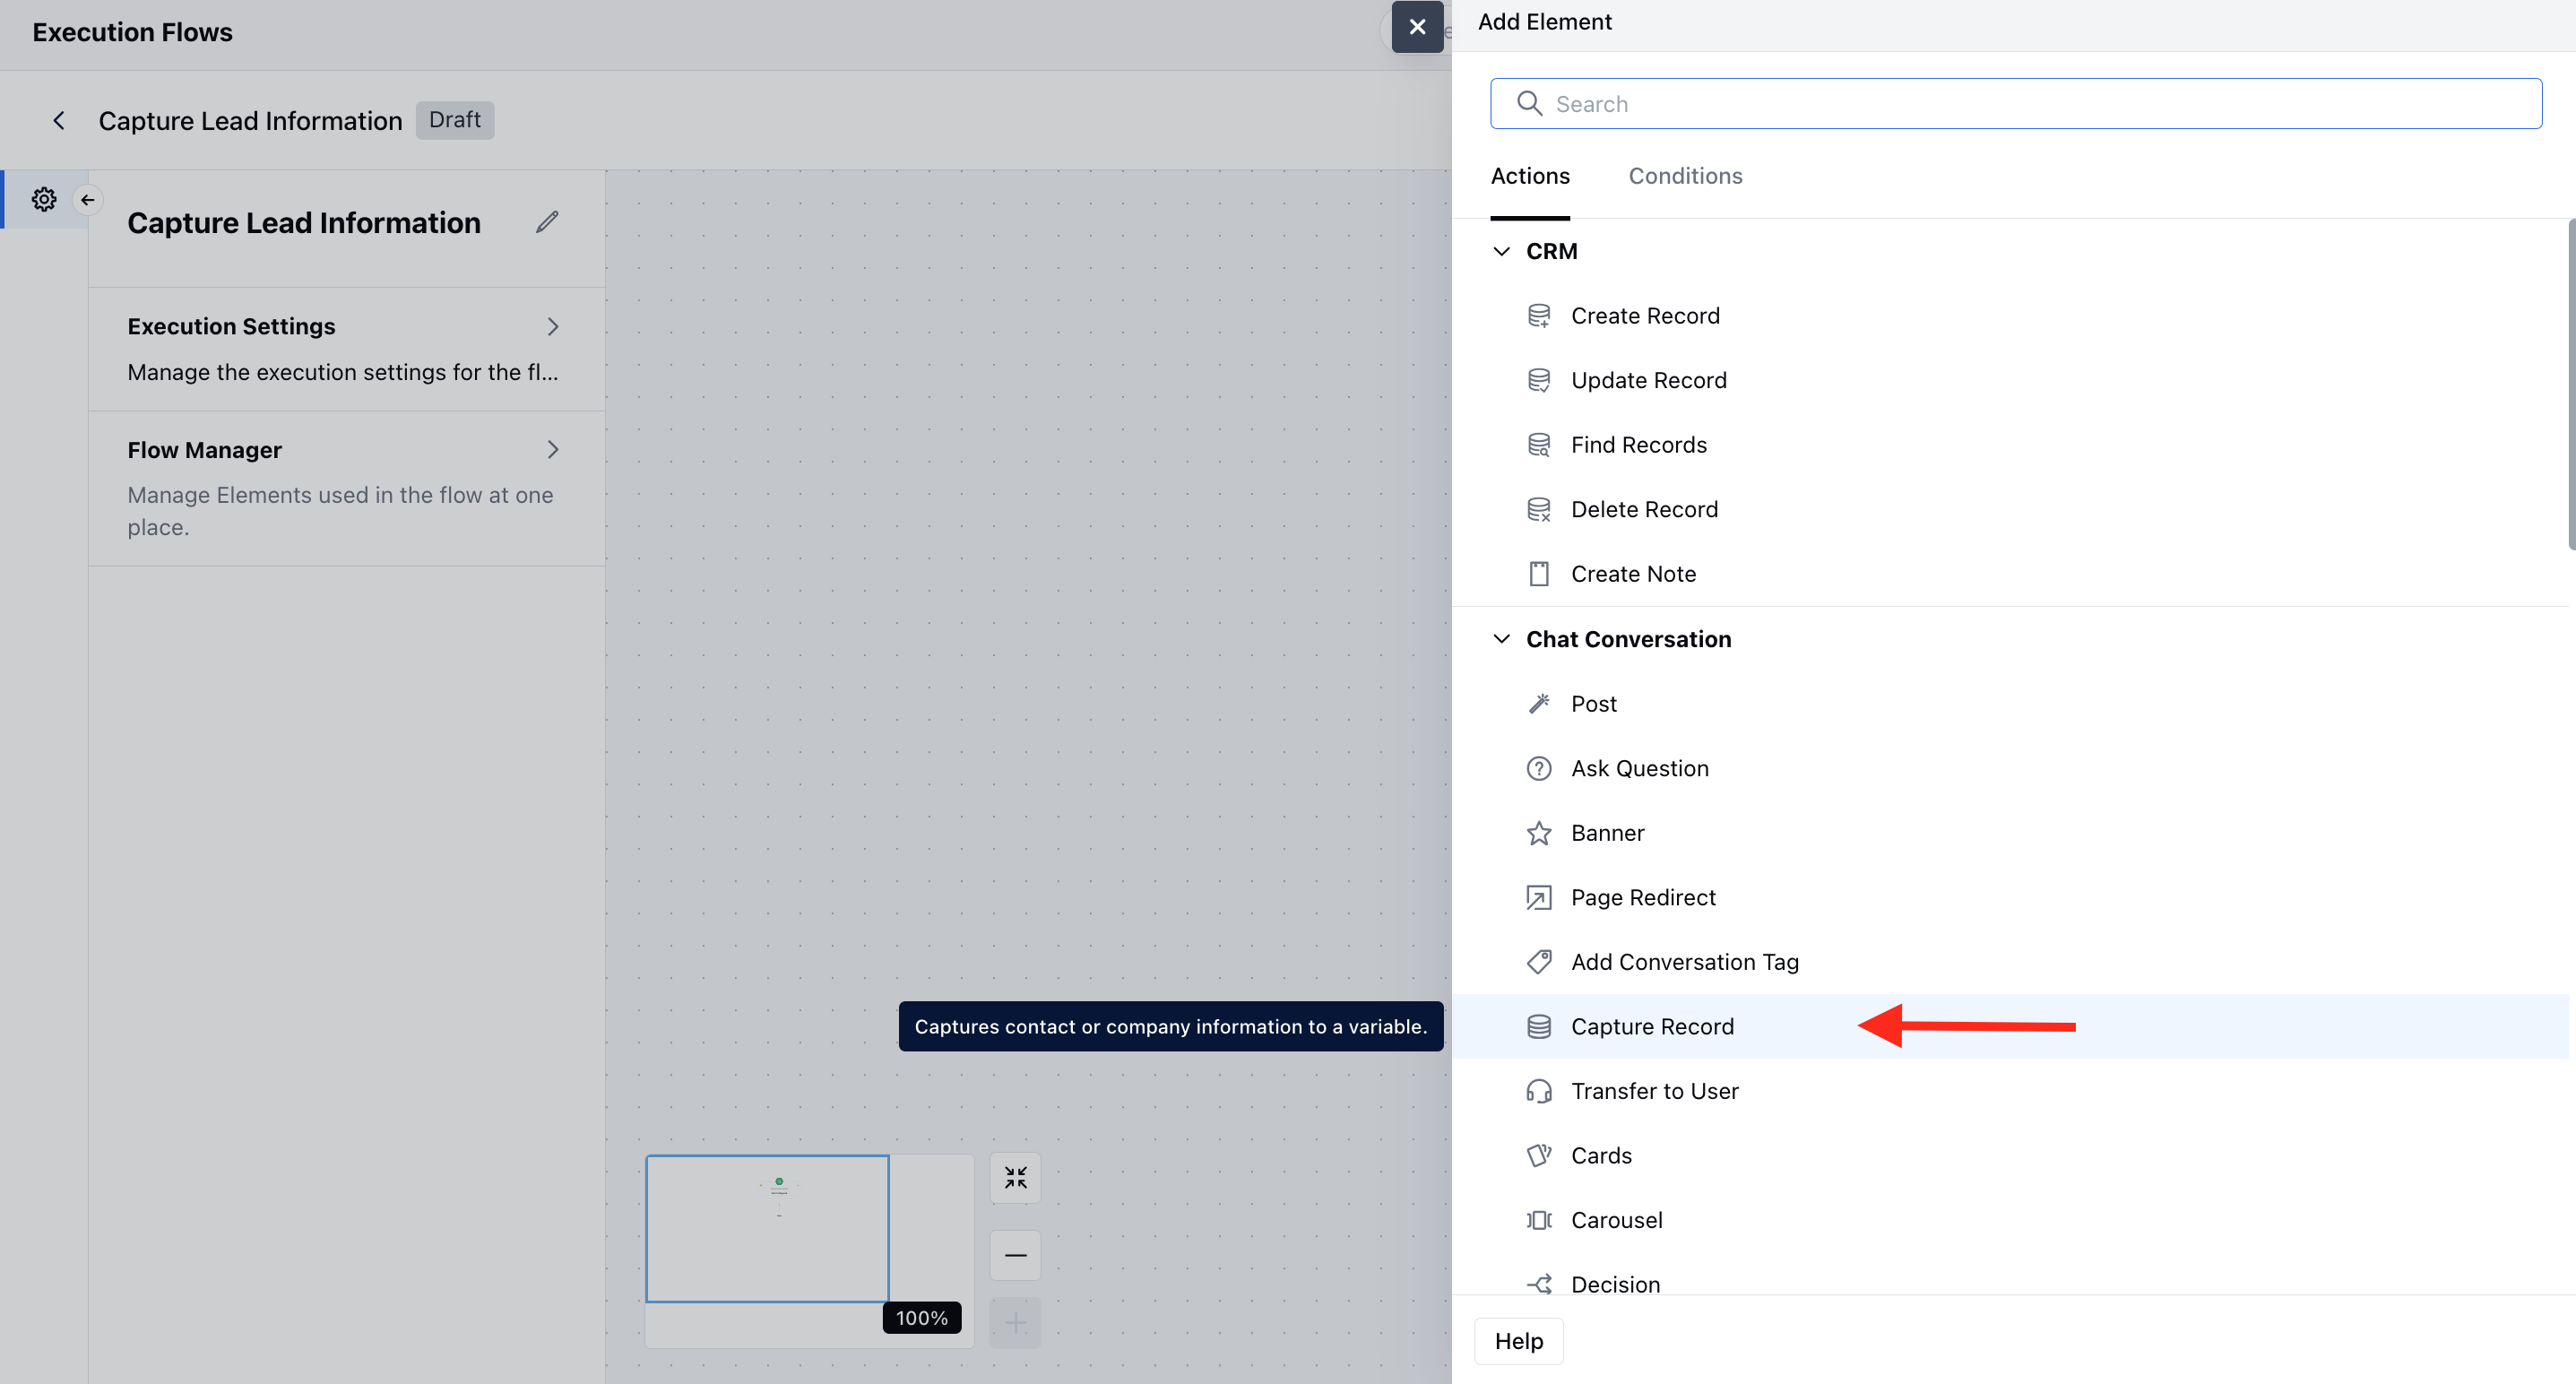The width and height of the screenshot is (2576, 1384).
Task: Click the Execution Flows heading
Action: [x=132, y=32]
